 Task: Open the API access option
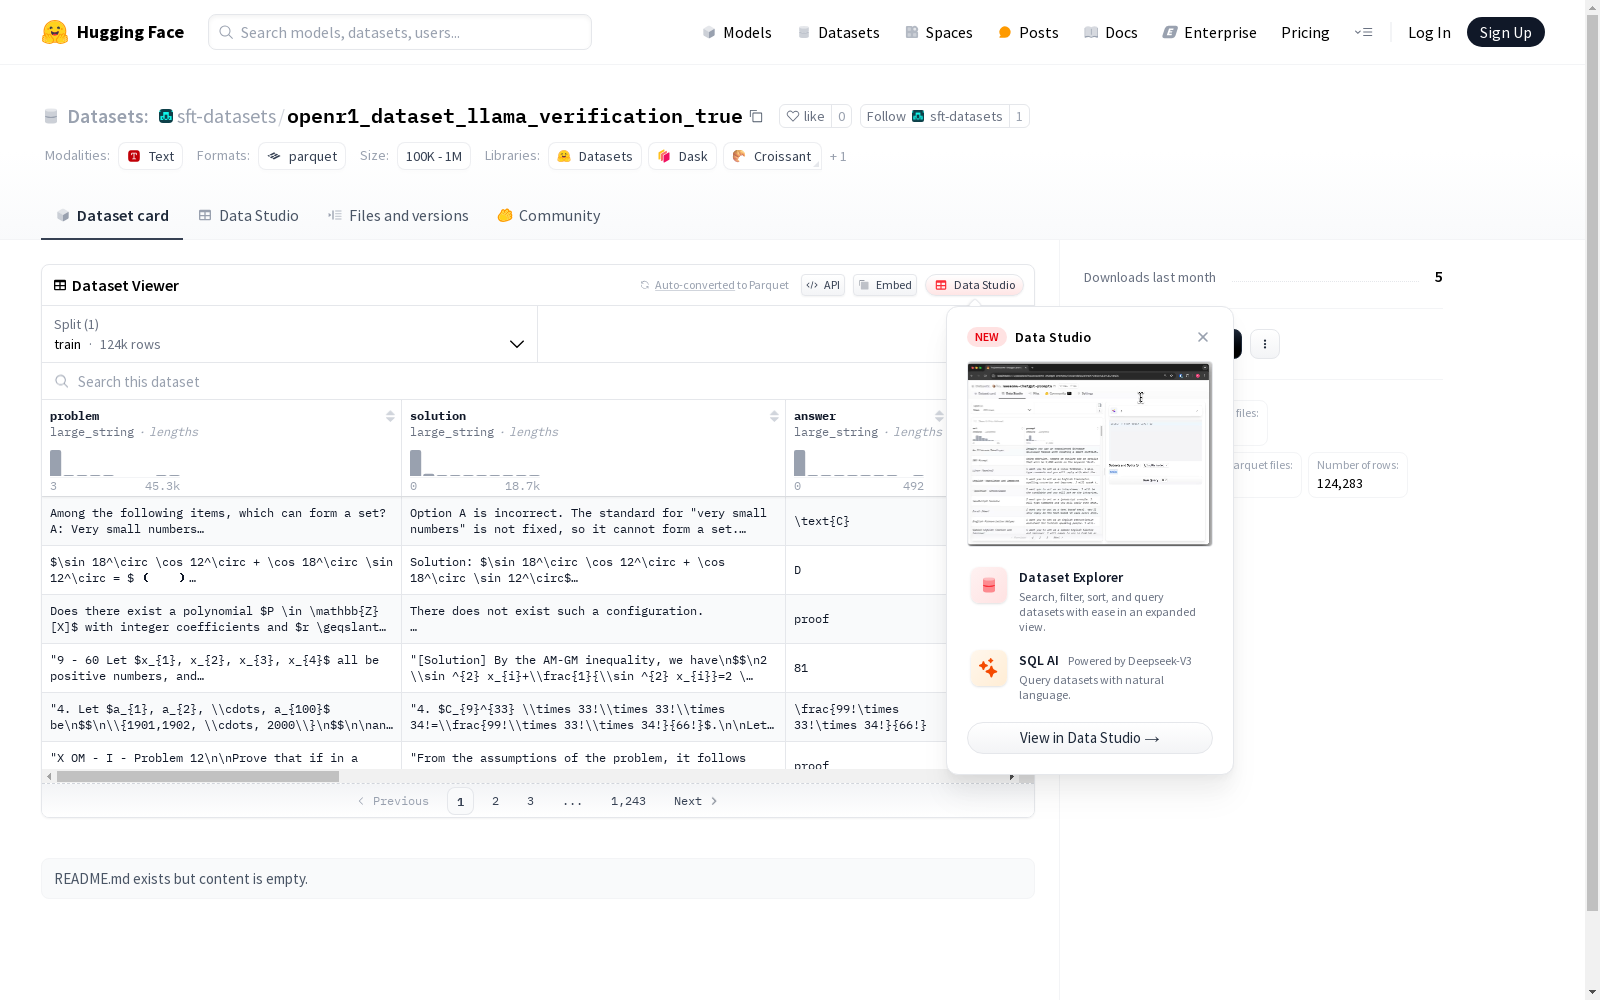(x=823, y=285)
